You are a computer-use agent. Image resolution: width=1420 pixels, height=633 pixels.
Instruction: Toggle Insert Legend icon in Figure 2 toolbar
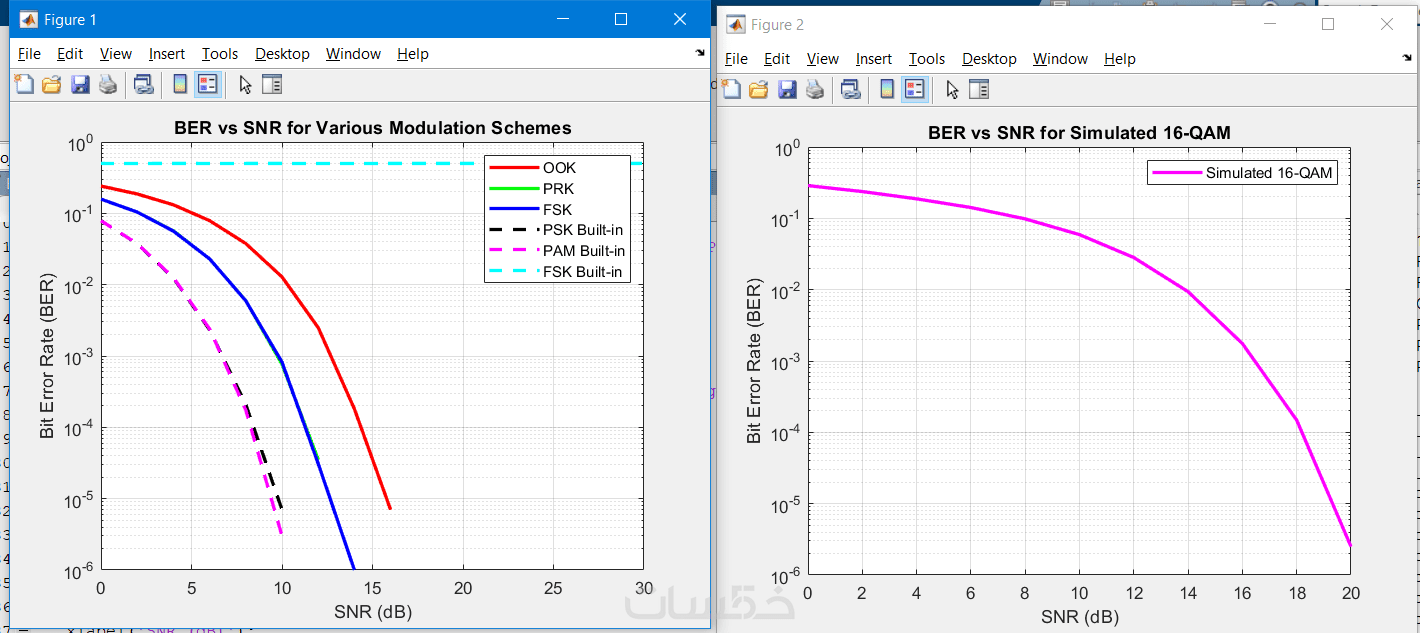(914, 90)
